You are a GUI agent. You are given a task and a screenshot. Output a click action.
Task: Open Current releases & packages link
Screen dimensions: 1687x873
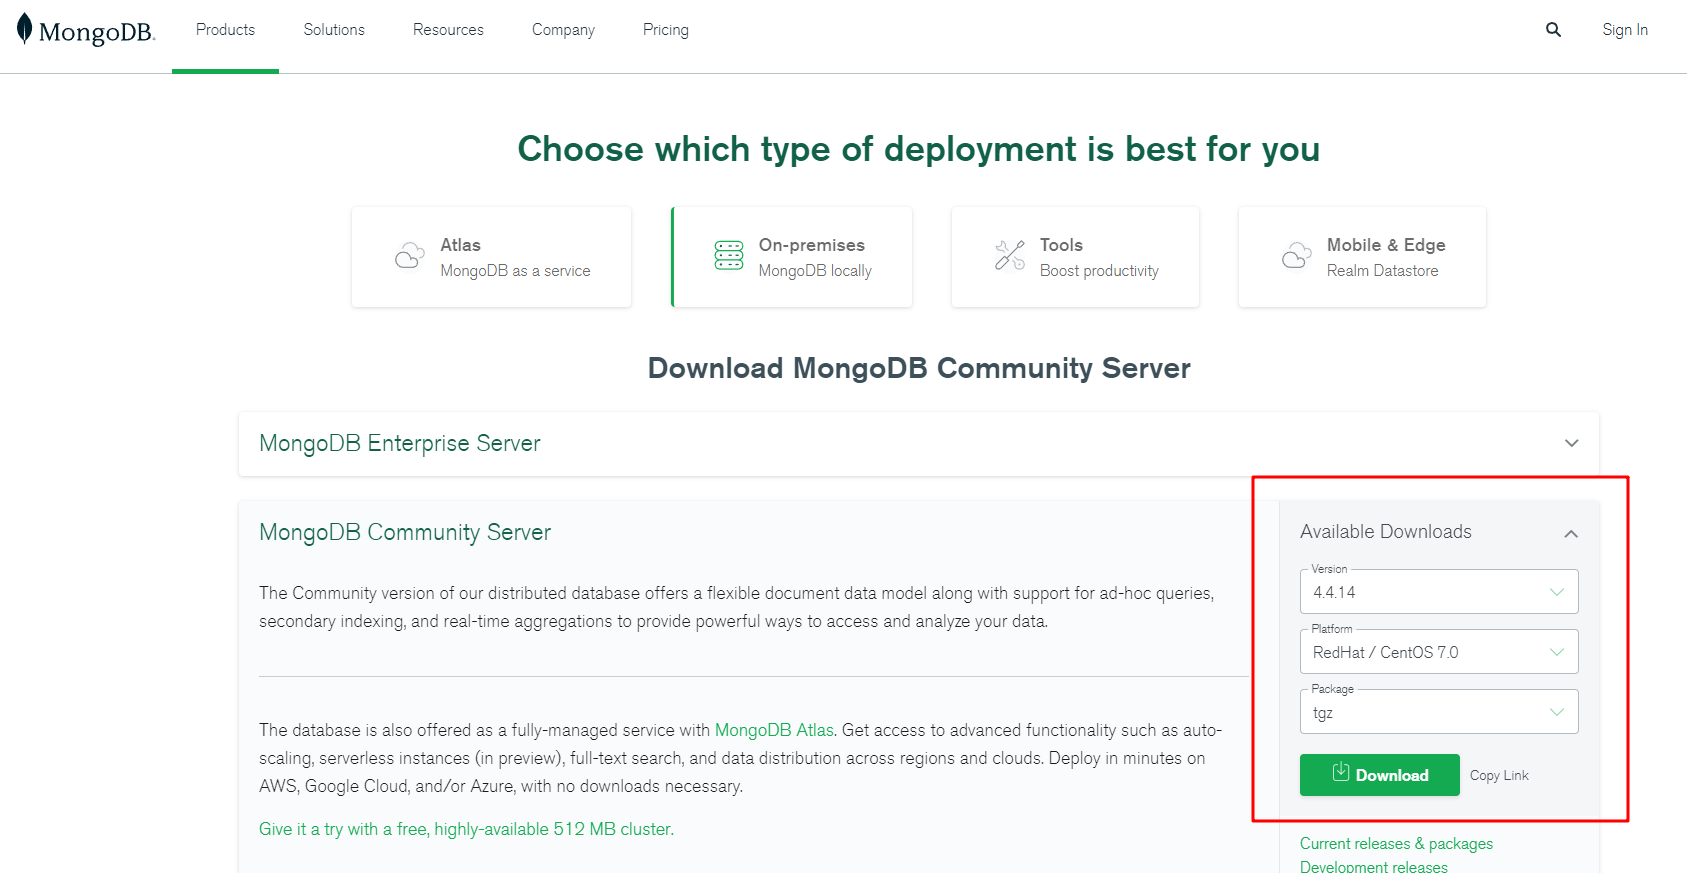point(1395,844)
